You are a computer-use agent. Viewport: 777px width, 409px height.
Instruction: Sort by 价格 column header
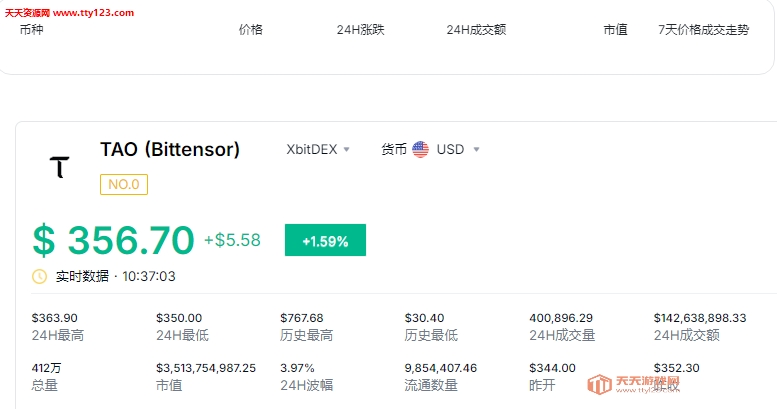coord(251,30)
